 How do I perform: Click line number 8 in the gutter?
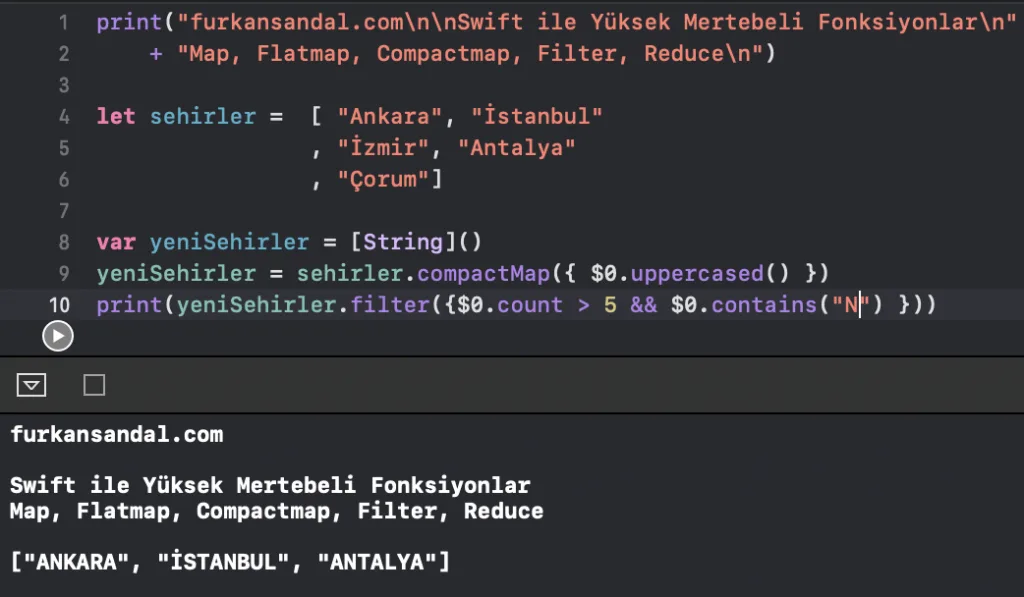coord(64,242)
